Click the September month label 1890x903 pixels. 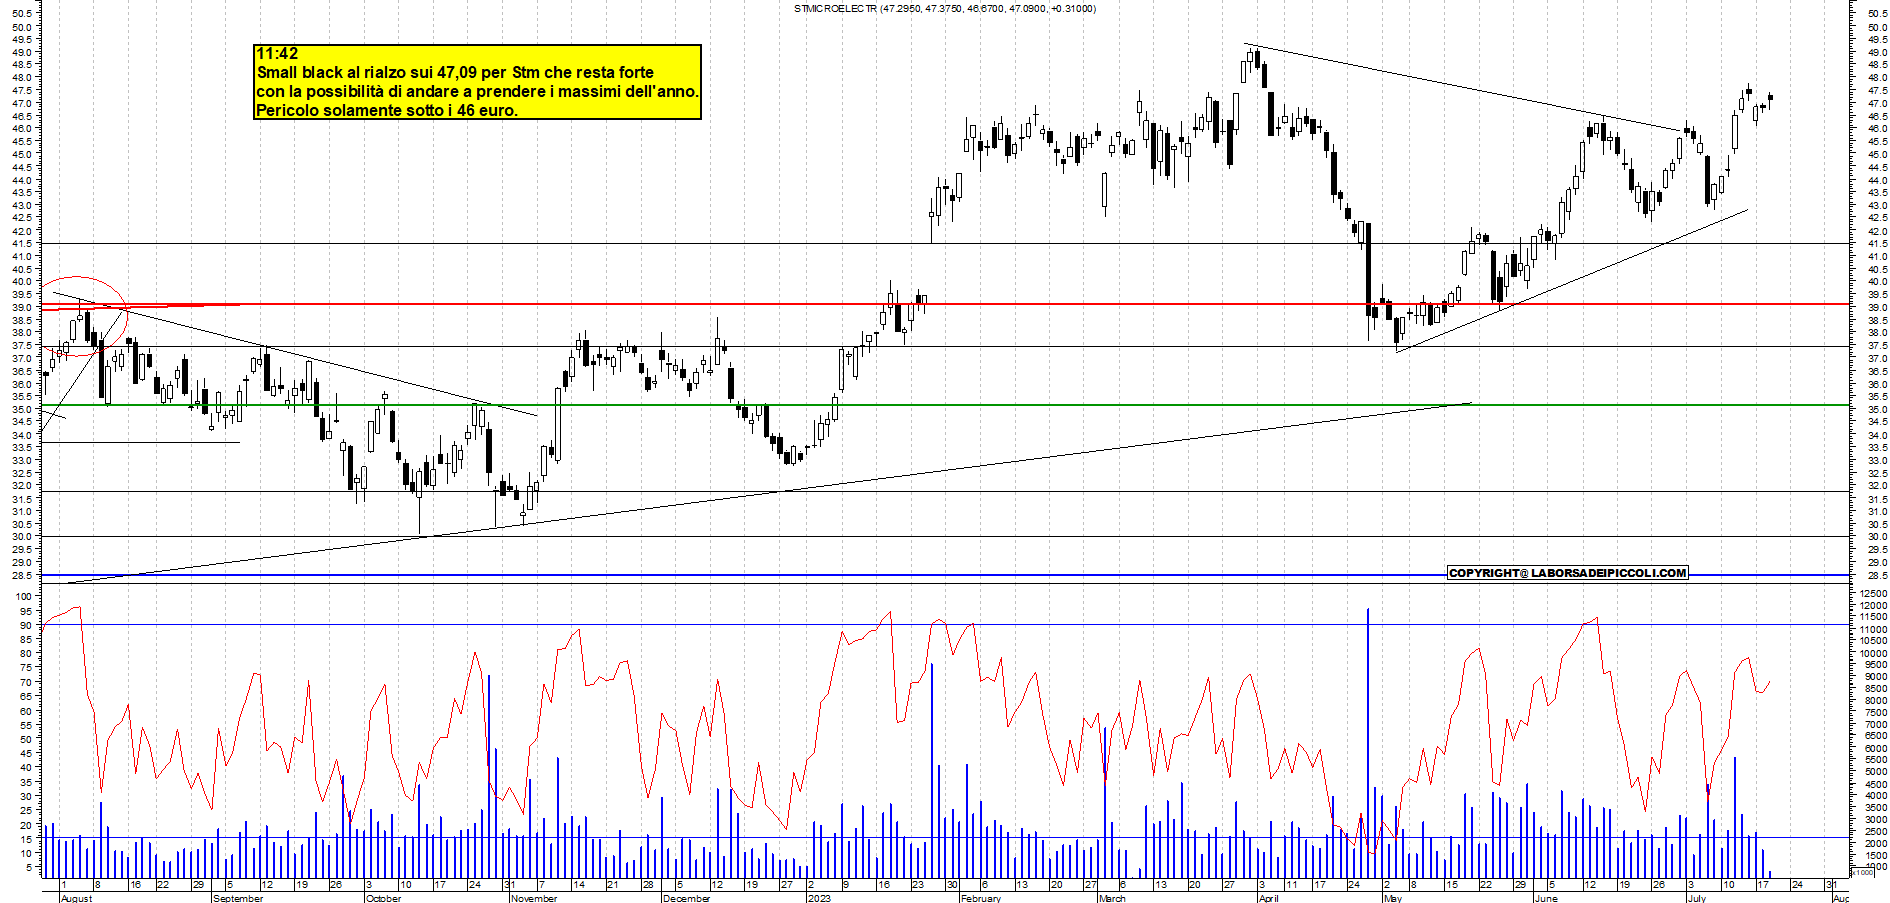click(238, 898)
